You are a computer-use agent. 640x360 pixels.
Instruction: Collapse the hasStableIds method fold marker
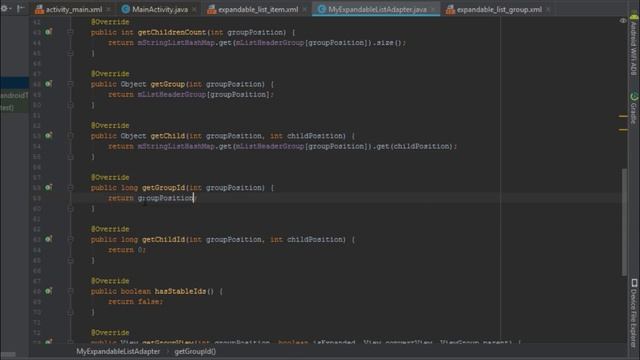coord(70,291)
